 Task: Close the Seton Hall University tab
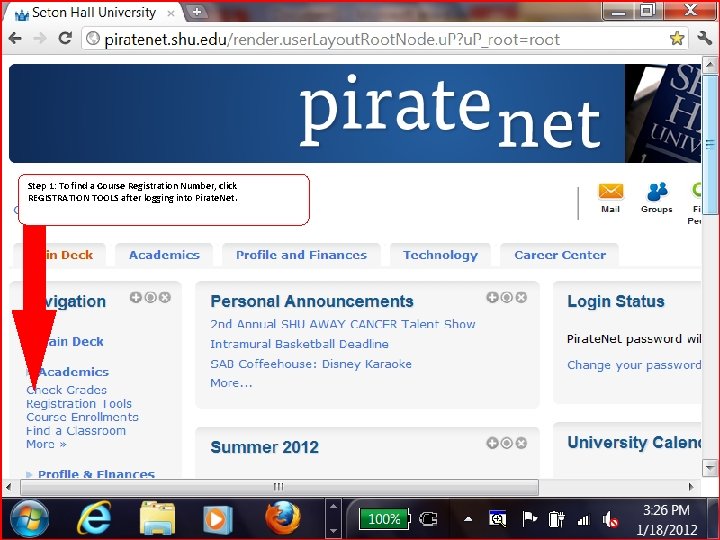pos(171,13)
